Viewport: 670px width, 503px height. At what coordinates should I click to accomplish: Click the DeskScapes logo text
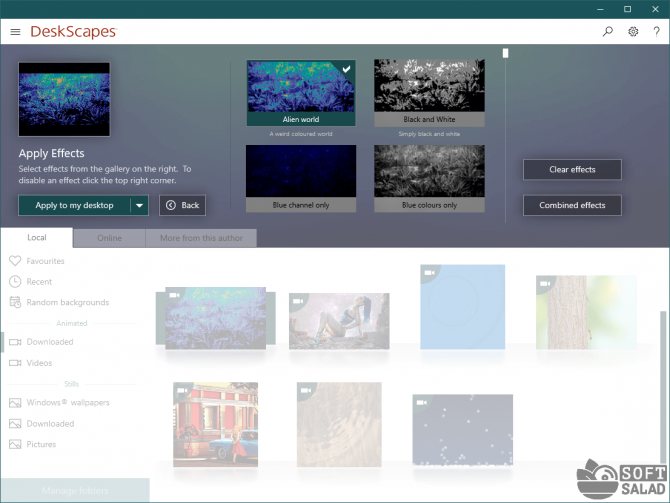tap(73, 32)
